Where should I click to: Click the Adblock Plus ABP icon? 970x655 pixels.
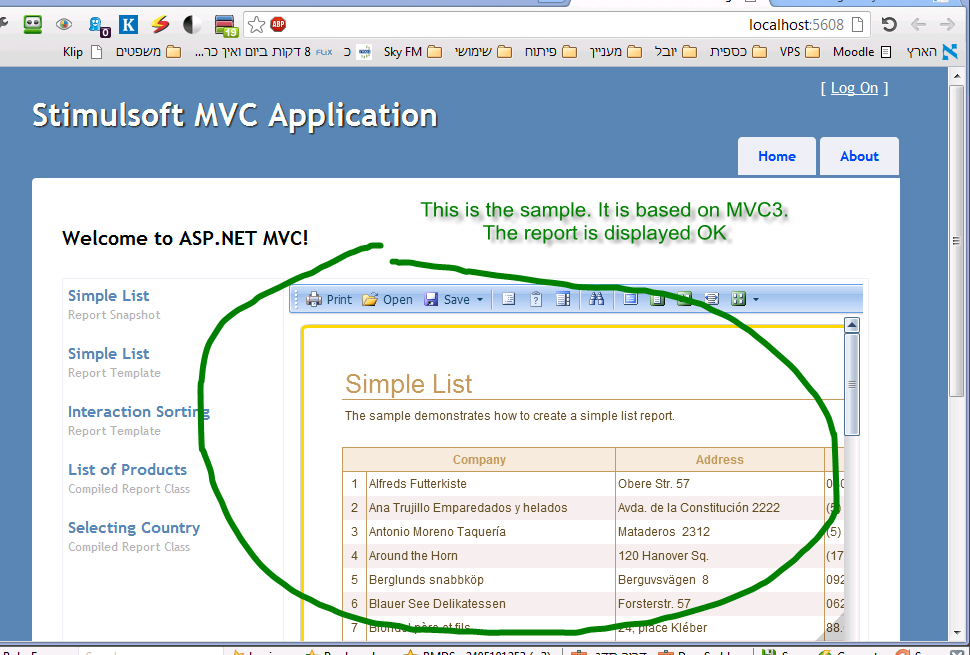[x=278, y=25]
